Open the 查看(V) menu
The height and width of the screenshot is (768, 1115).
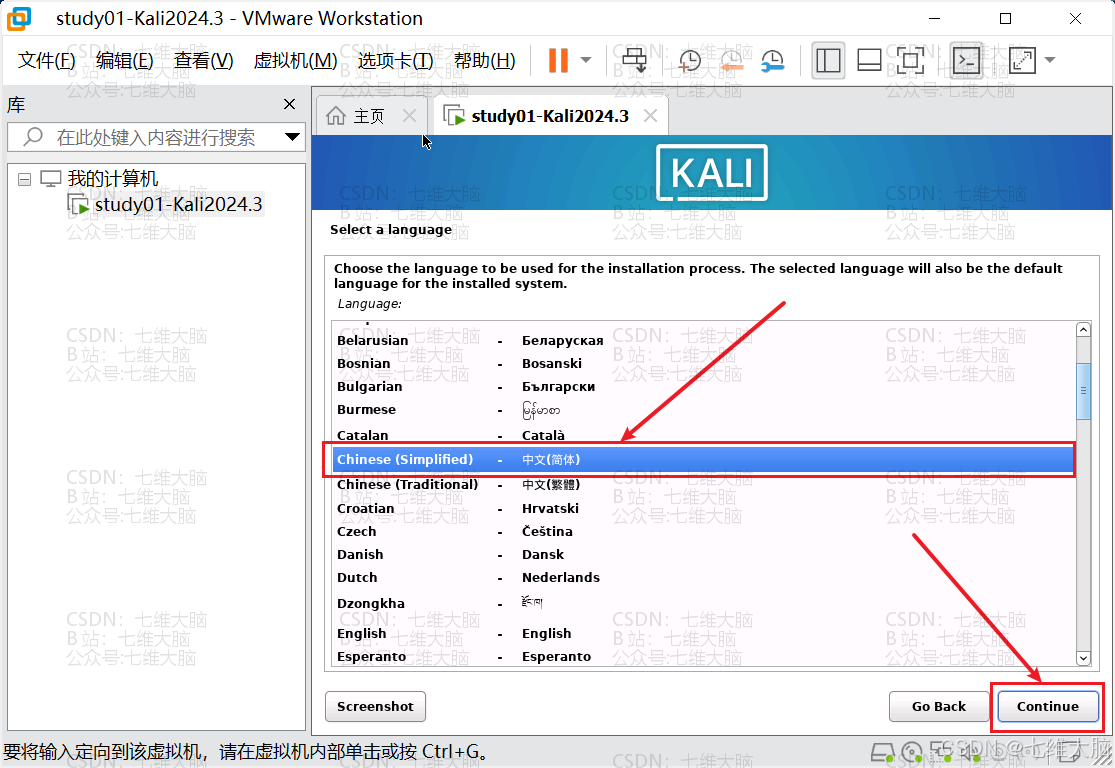click(203, 60)
